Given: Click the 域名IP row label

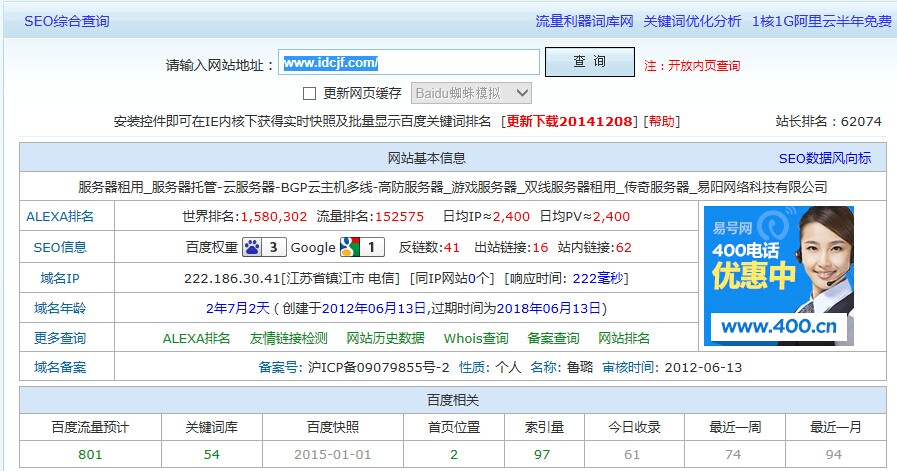Looking at the screenshot, I should point(60,278).
